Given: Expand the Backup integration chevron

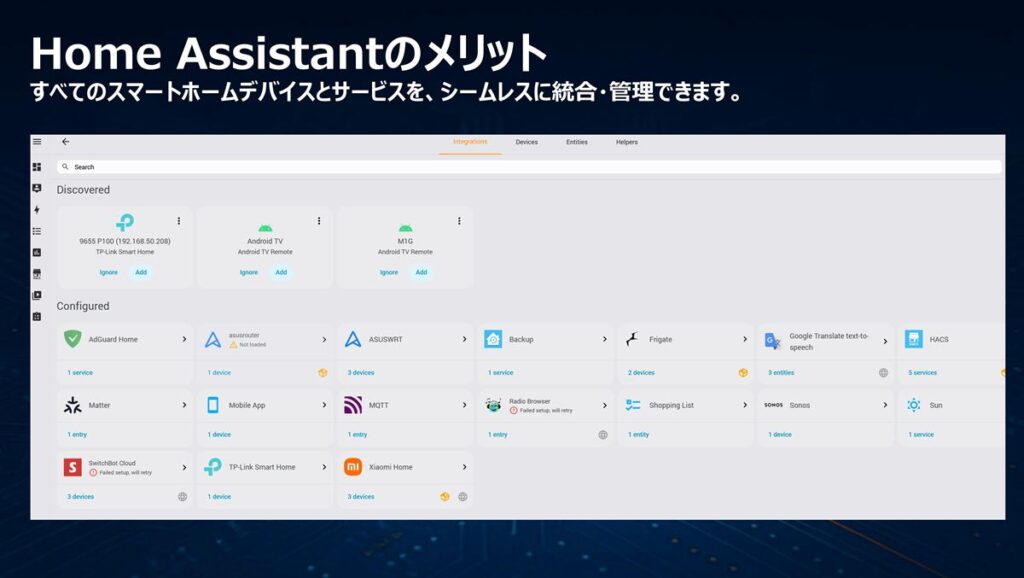Looking at the screenshot, I should (604, 339).
